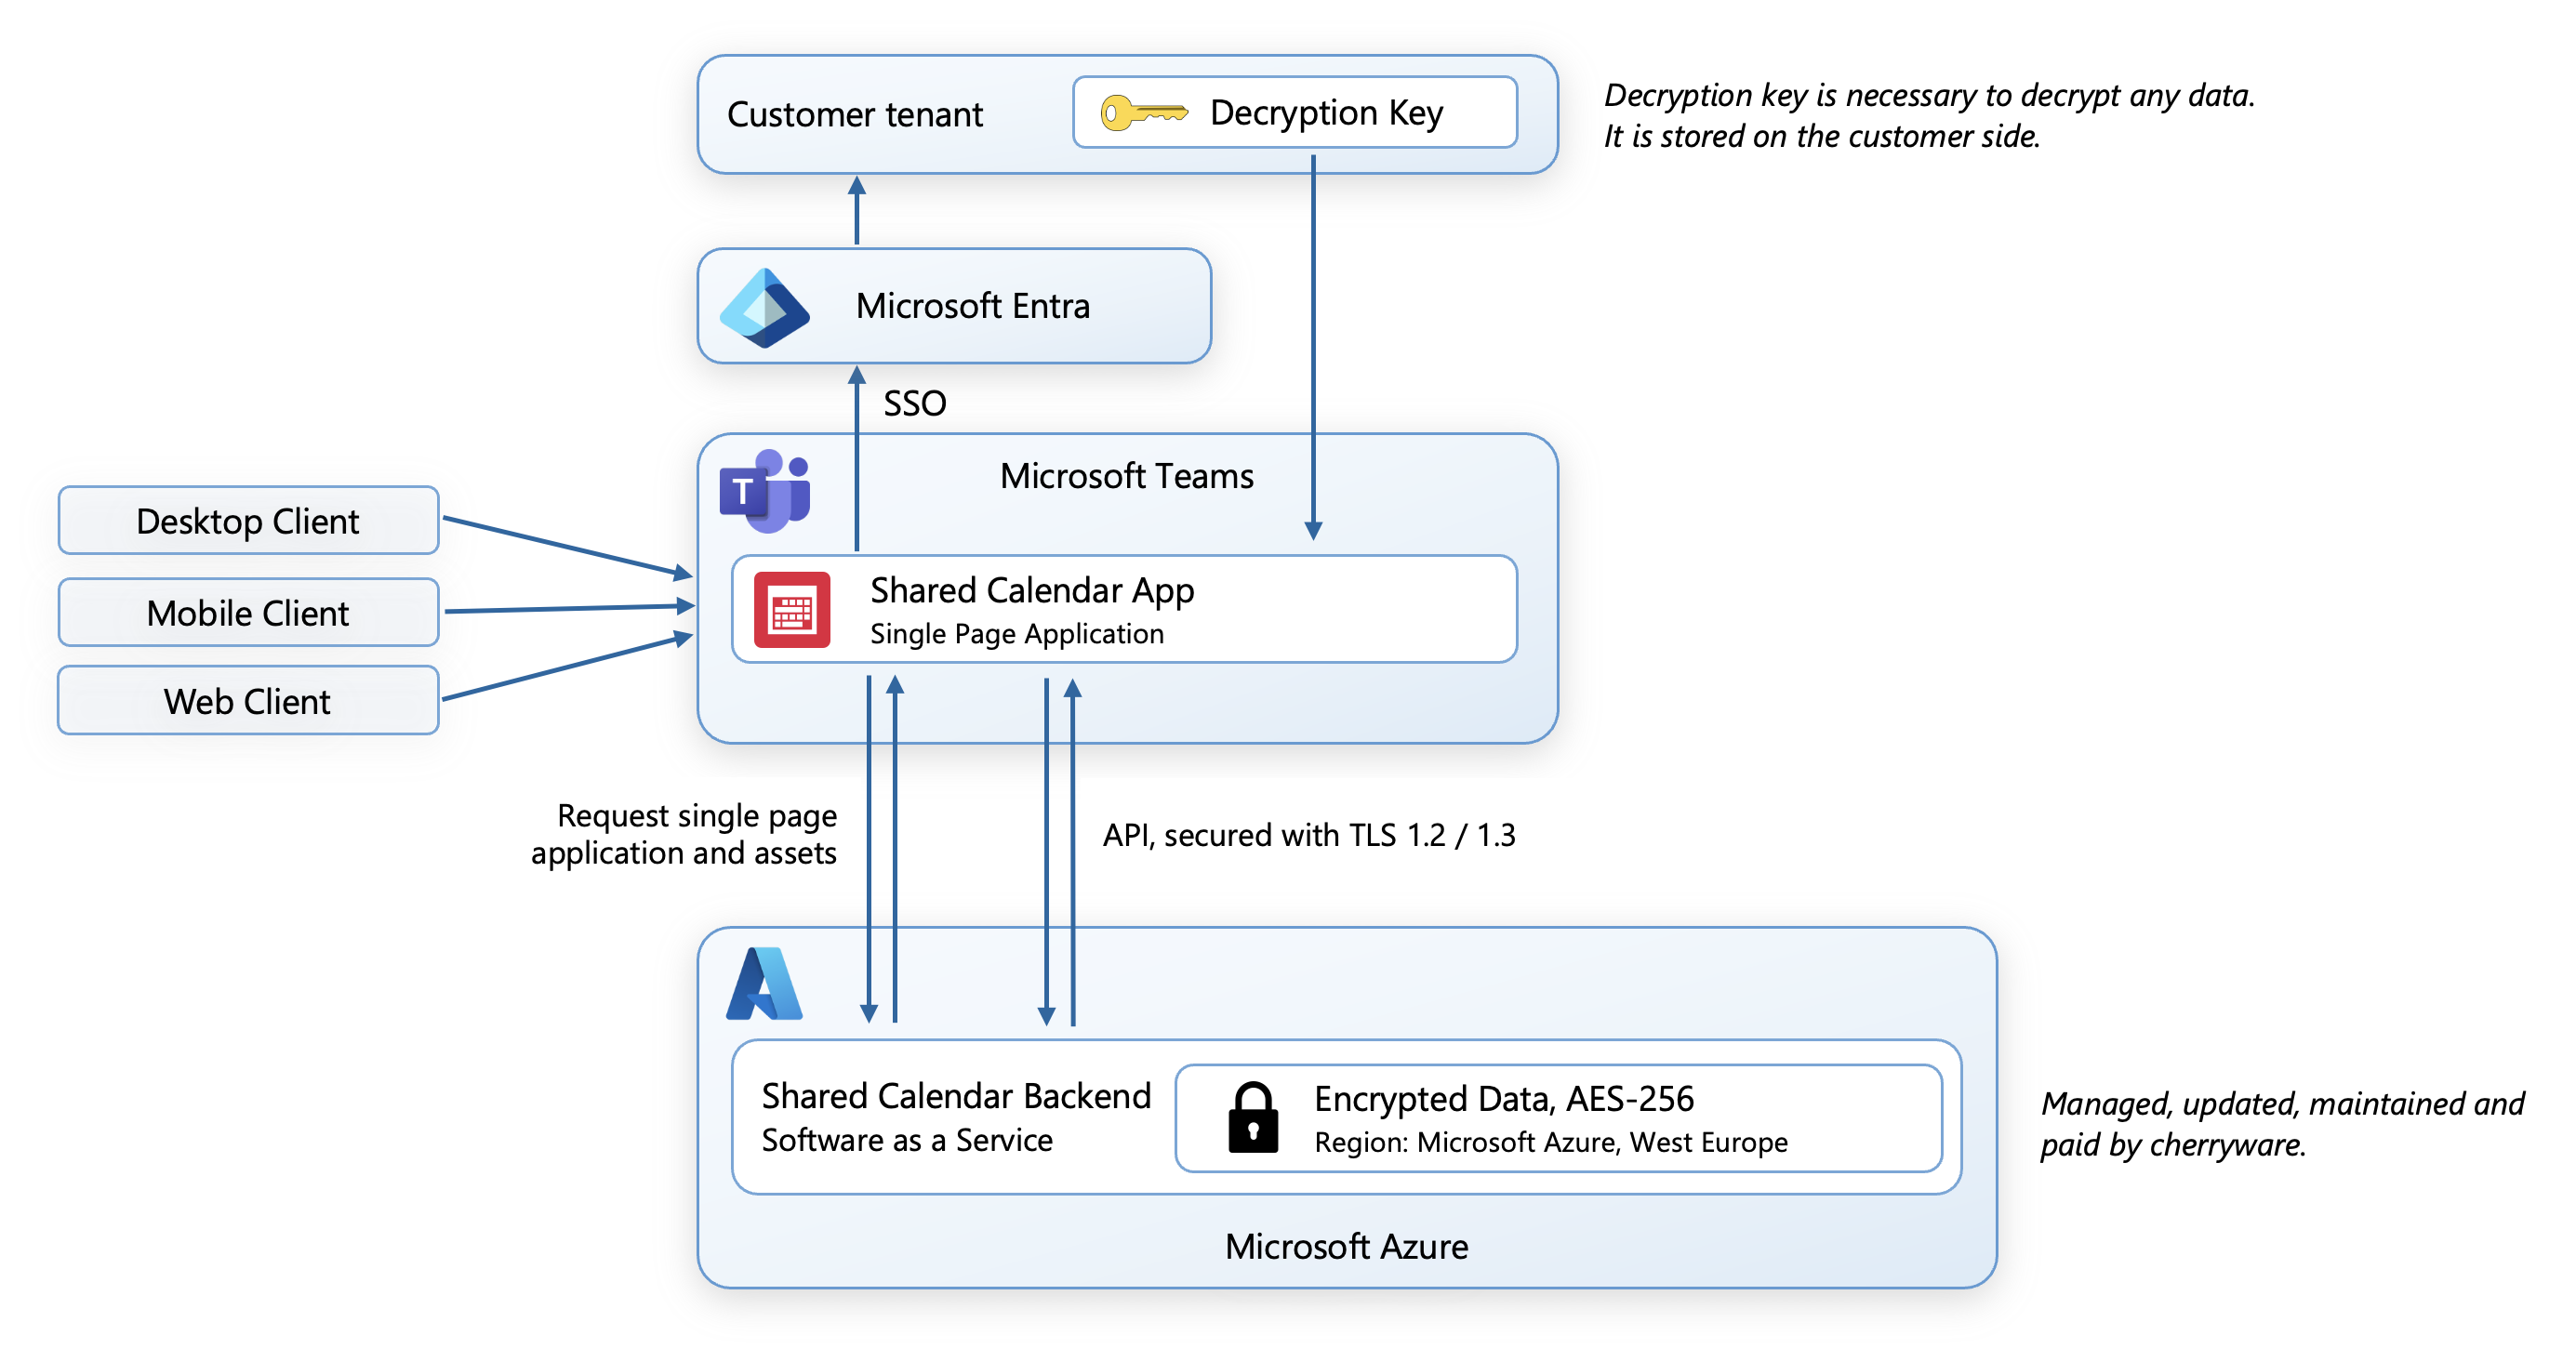Click the Single Page Application subtitle
Viewport: 2576px width, 1348px height.
tap(1017, 634)
